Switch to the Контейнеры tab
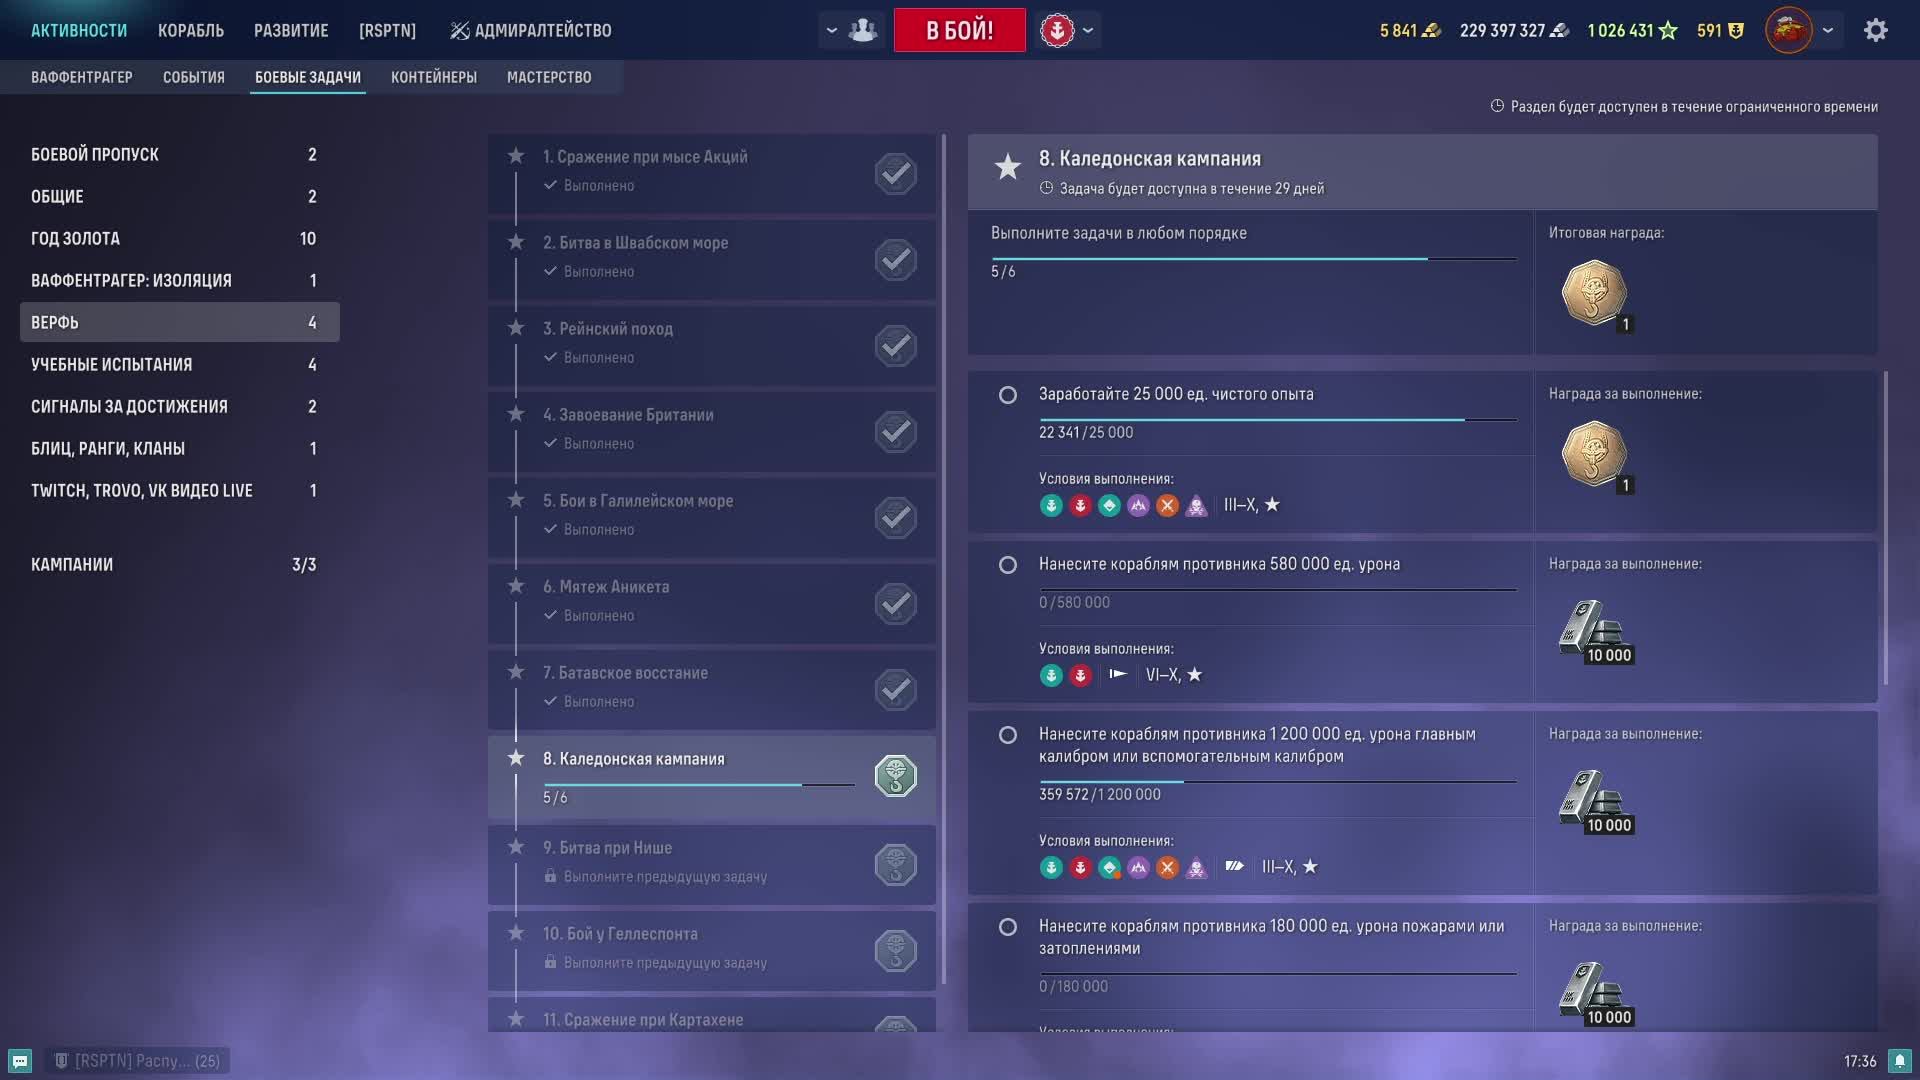Image resolution: width=1920 pixels, height=1080 pixels. pyautogui.click(x=433, y=77)
